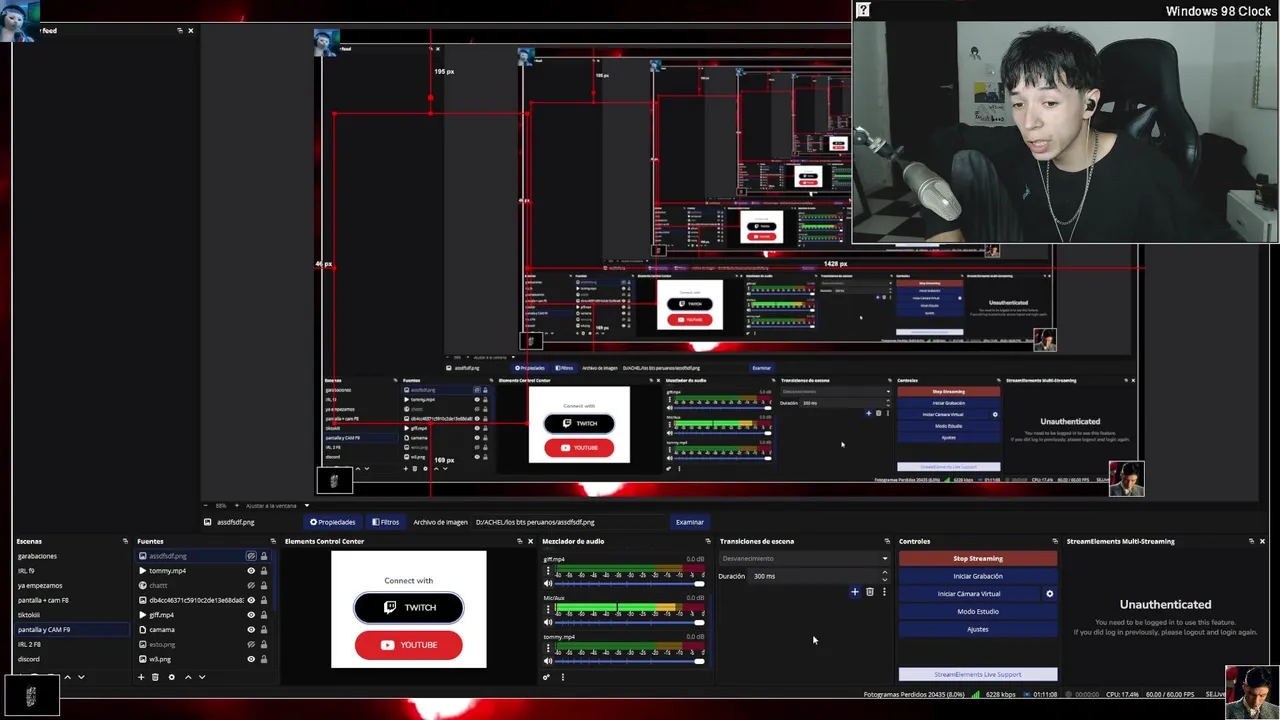Screen dimensions: 1280x720
Task: Toggle lock on tommy.mp4 source
Action: pyautogui.click(x=264, y=571)
